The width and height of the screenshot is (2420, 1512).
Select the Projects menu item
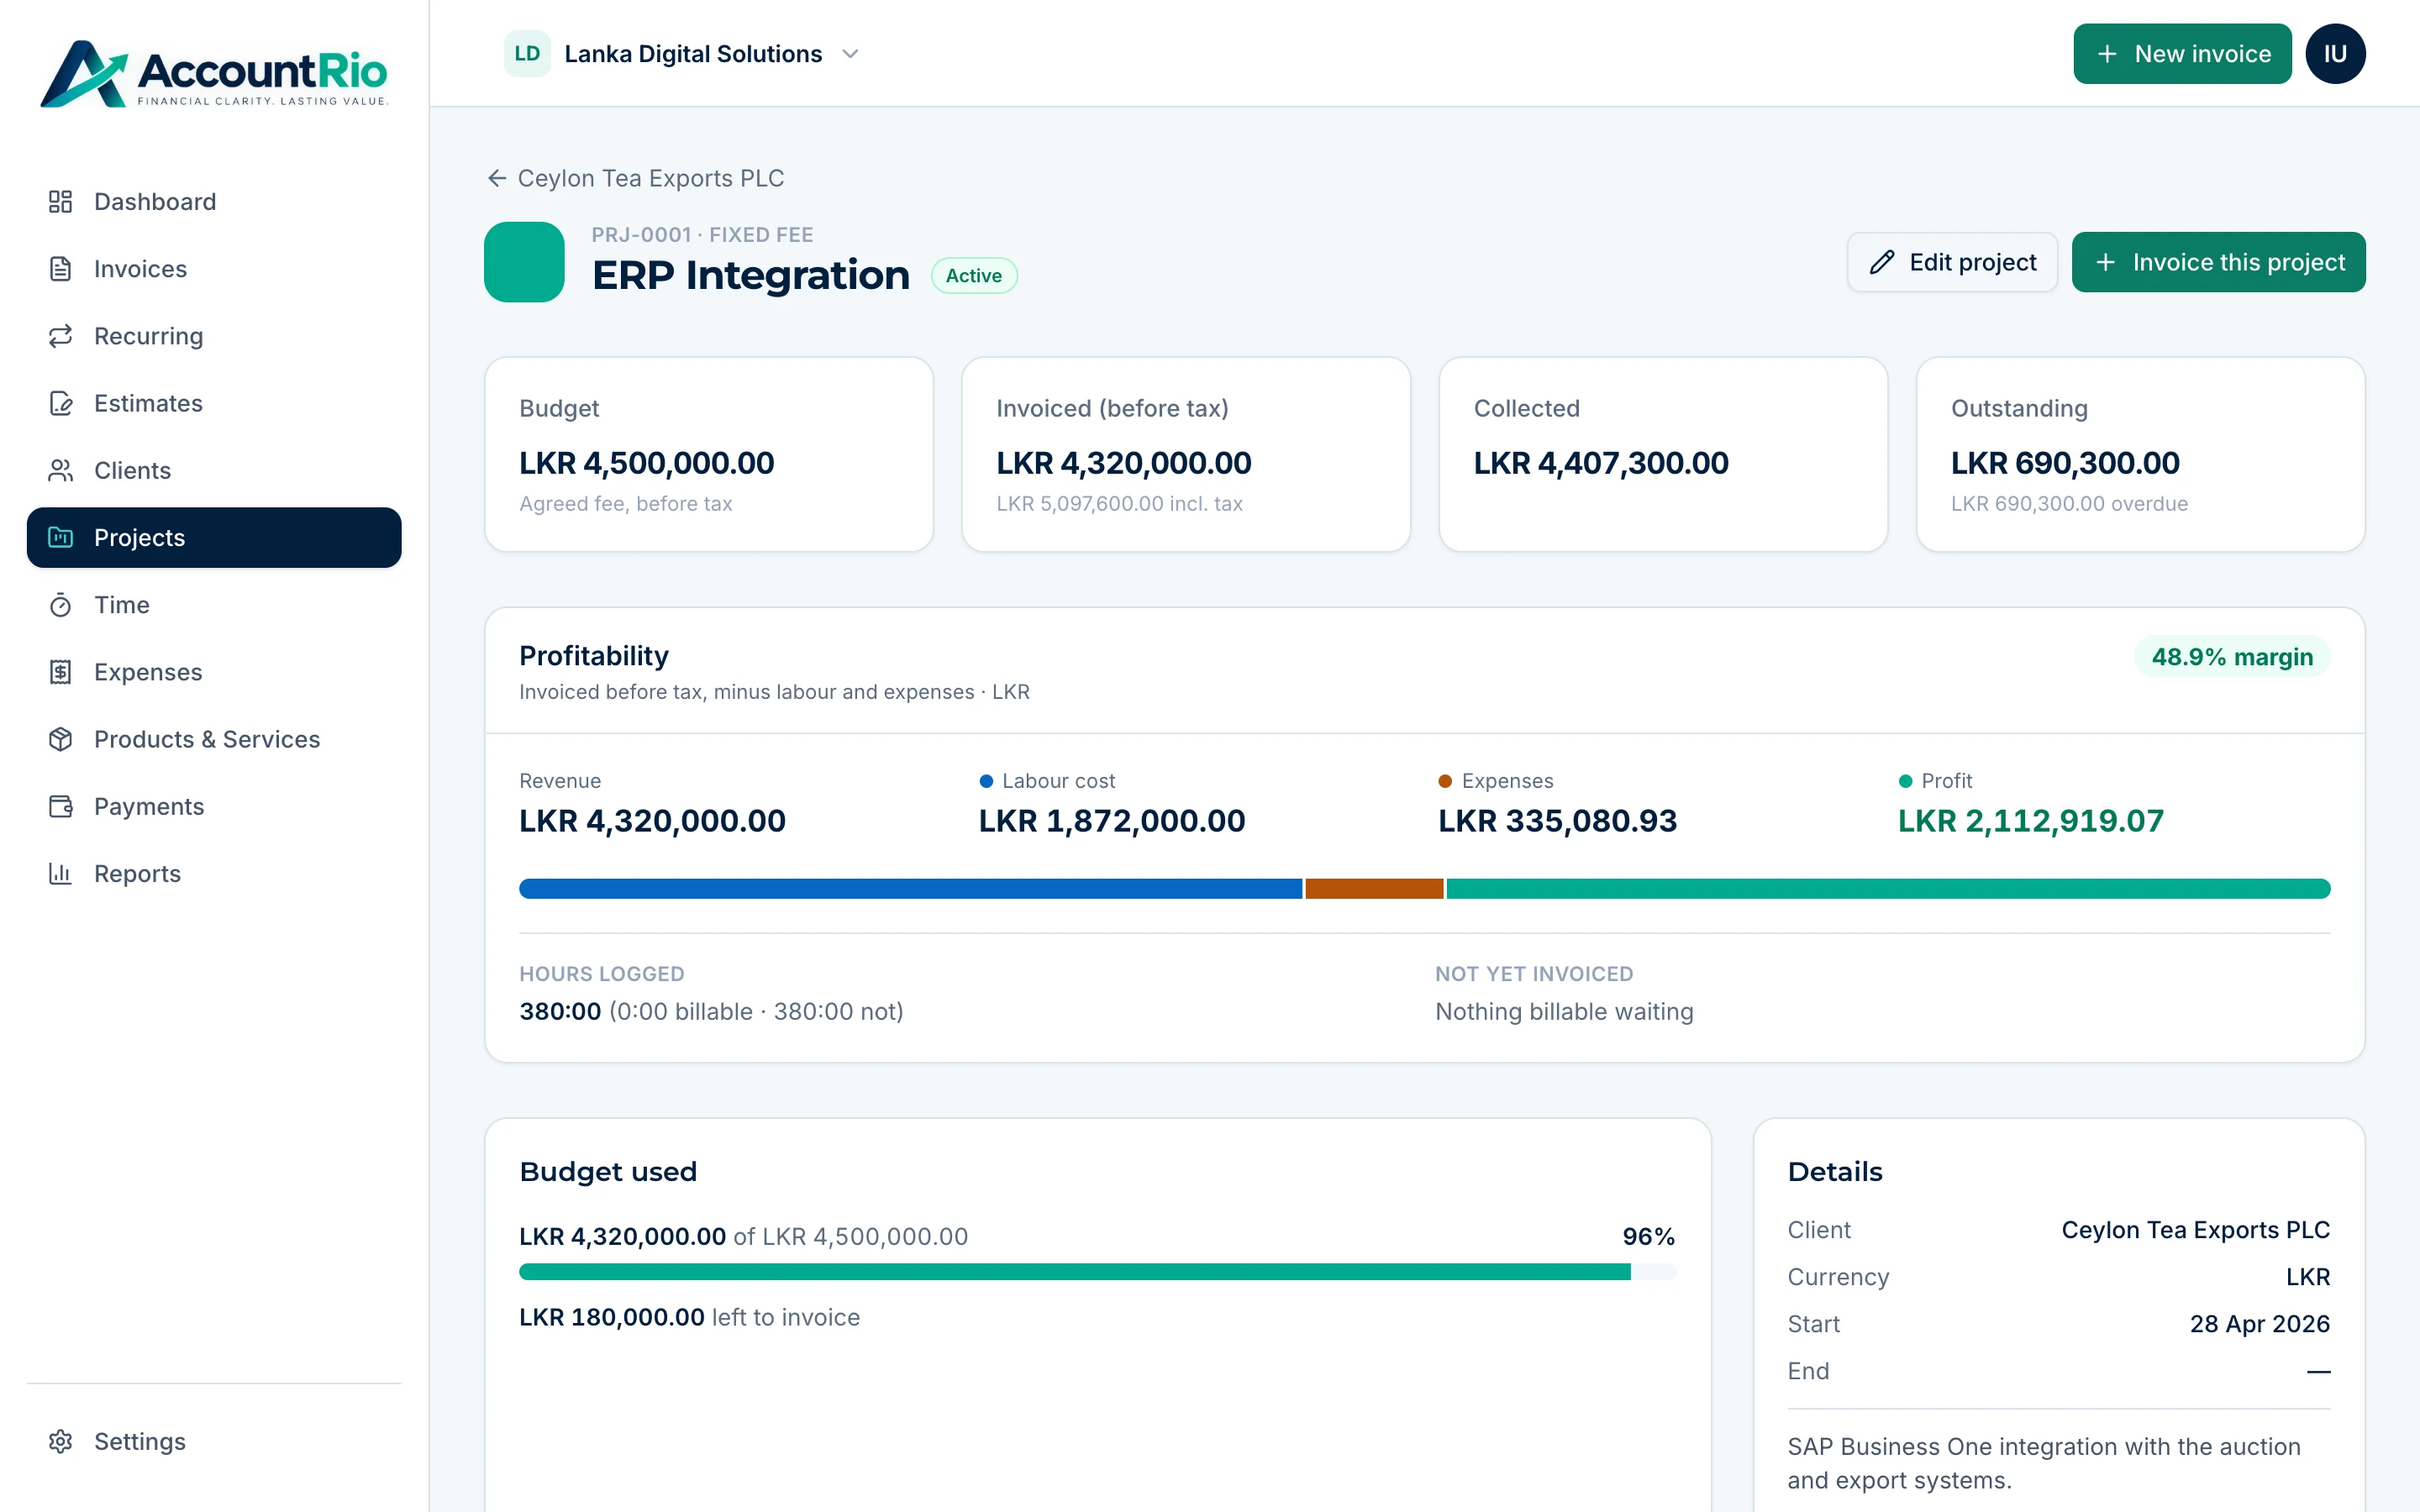pos(214,537)
